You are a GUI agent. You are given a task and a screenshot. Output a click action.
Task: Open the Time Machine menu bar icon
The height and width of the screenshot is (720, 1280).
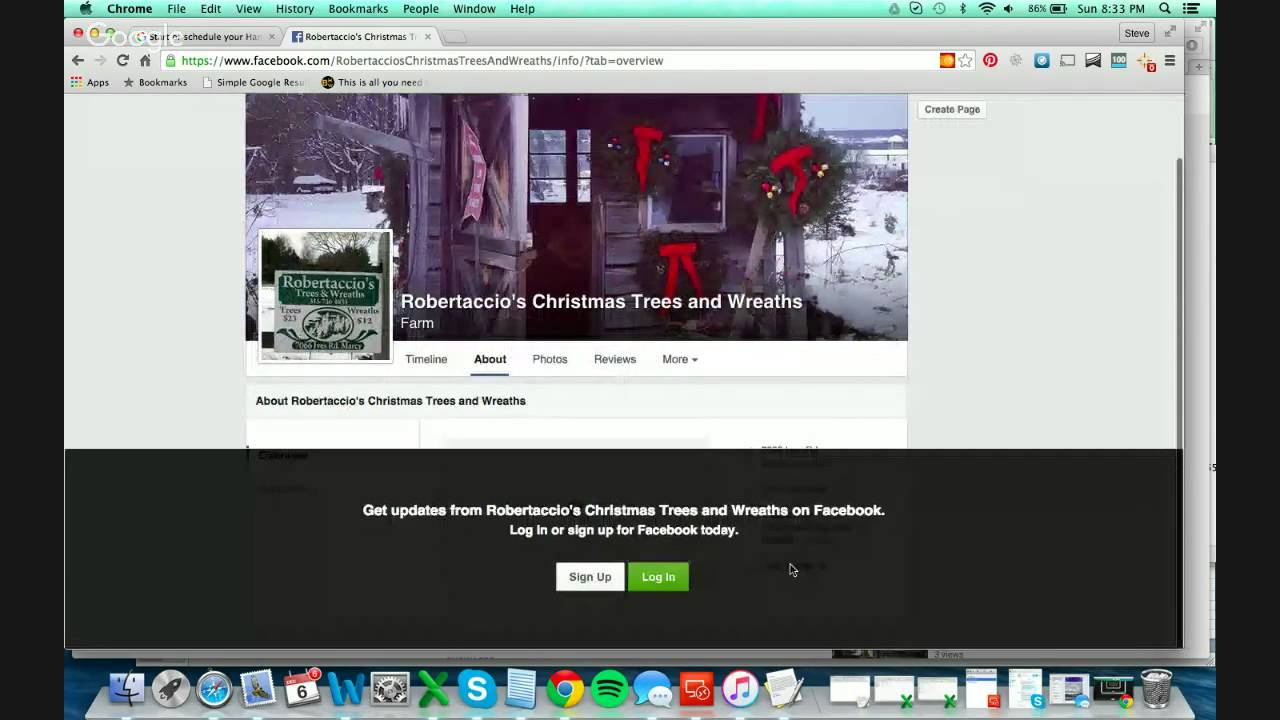(x=939, y=8)
